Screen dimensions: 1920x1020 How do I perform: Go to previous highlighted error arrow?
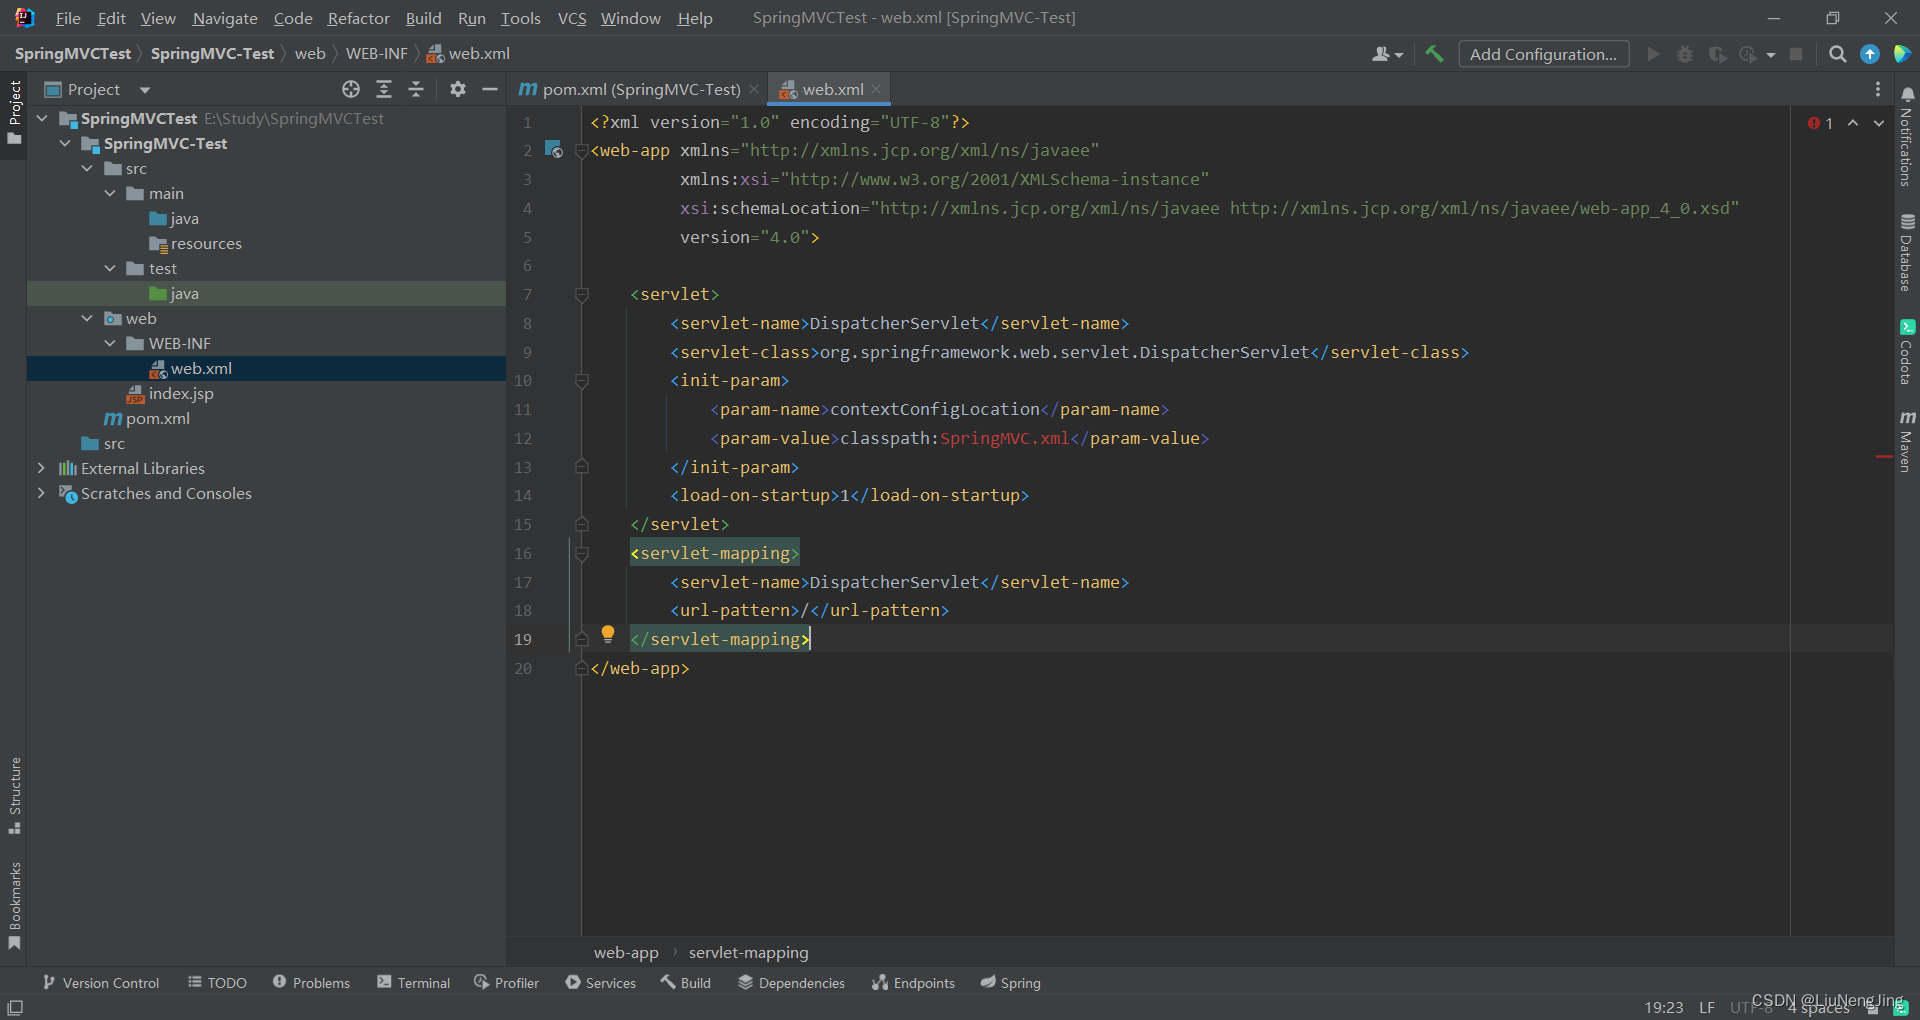click(1853, 123)
